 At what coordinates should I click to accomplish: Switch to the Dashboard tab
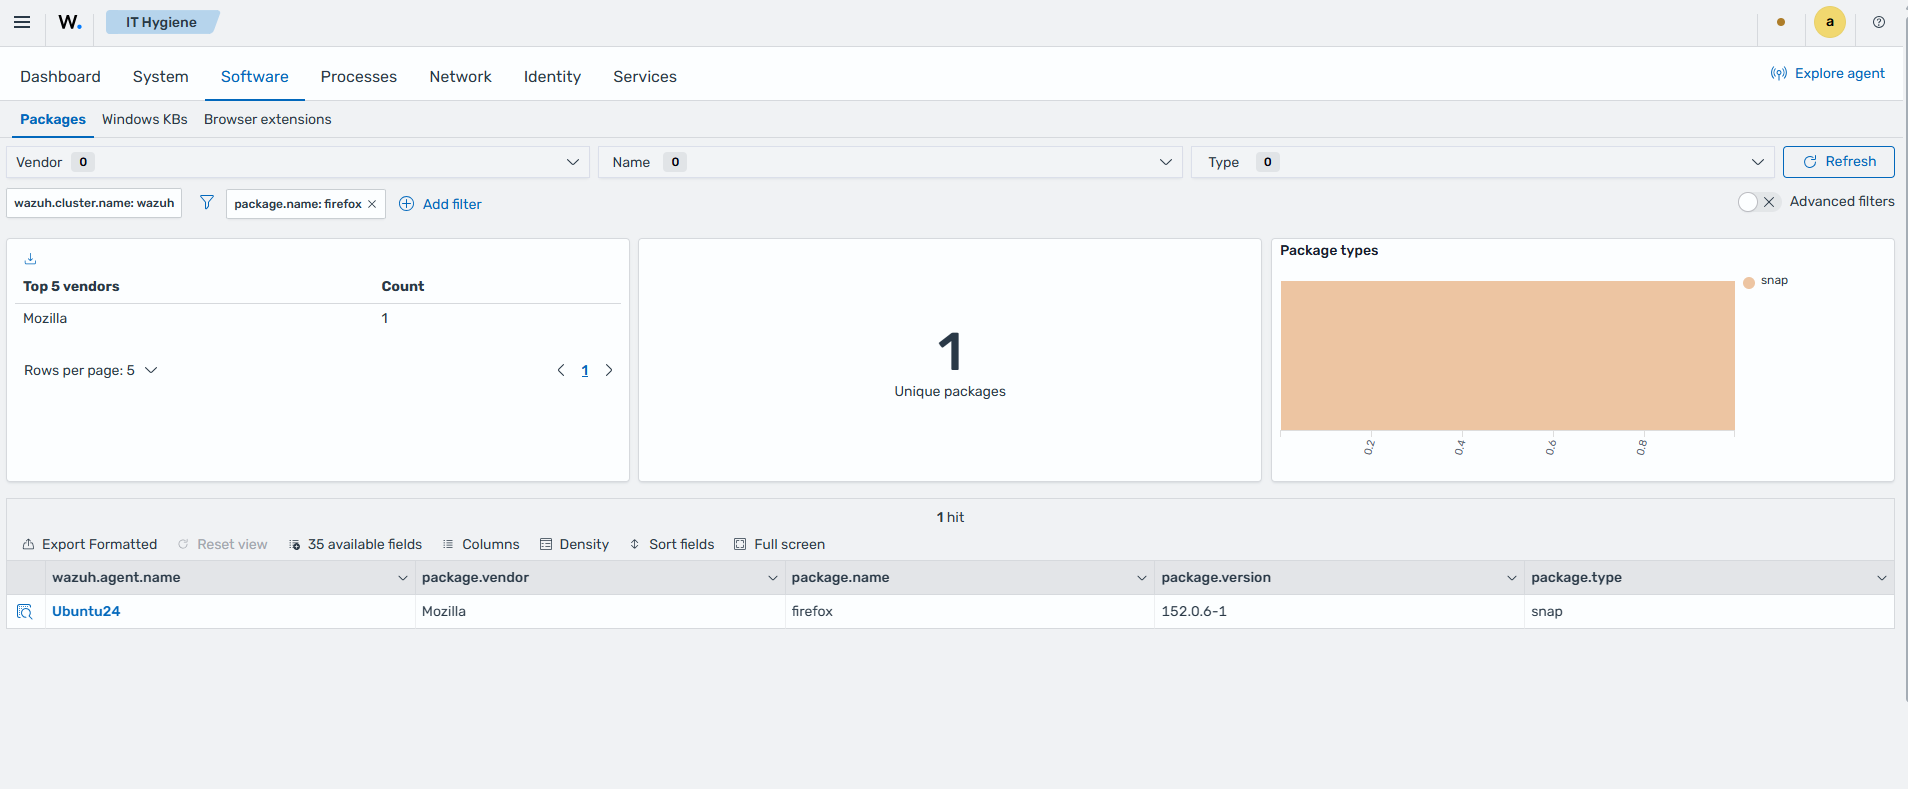click(60, 77)
